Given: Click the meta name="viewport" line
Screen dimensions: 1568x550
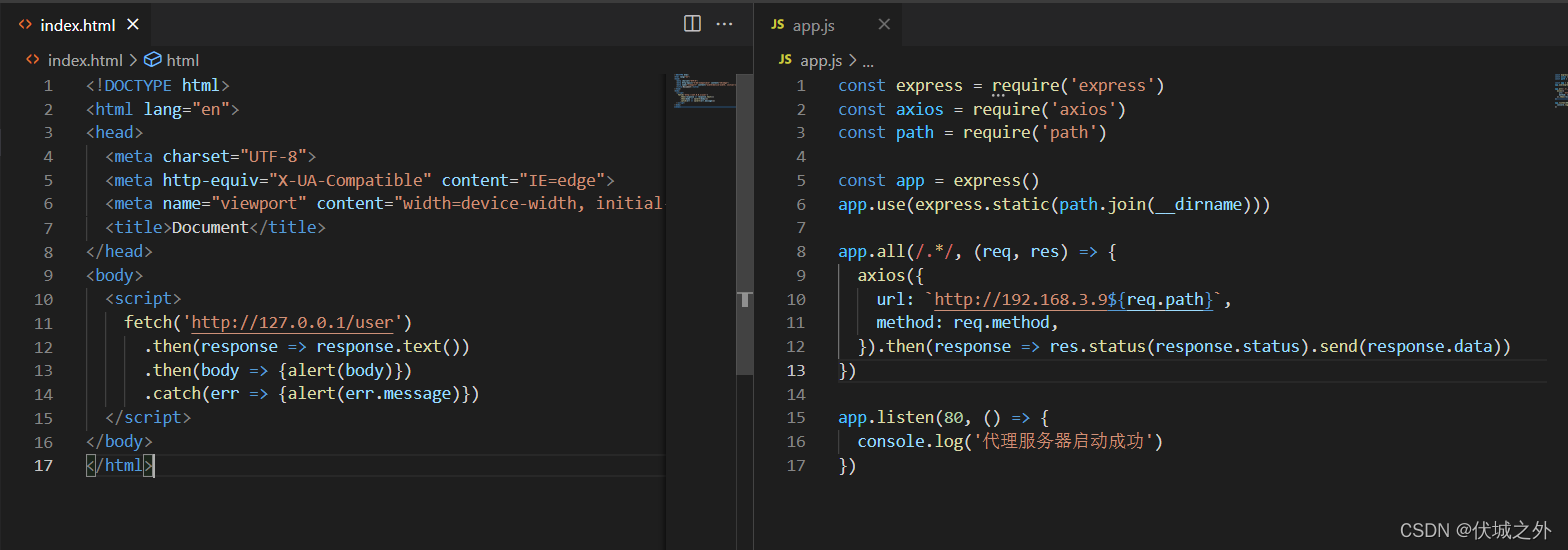Looking at the screenshot, I should coord(384,204).
